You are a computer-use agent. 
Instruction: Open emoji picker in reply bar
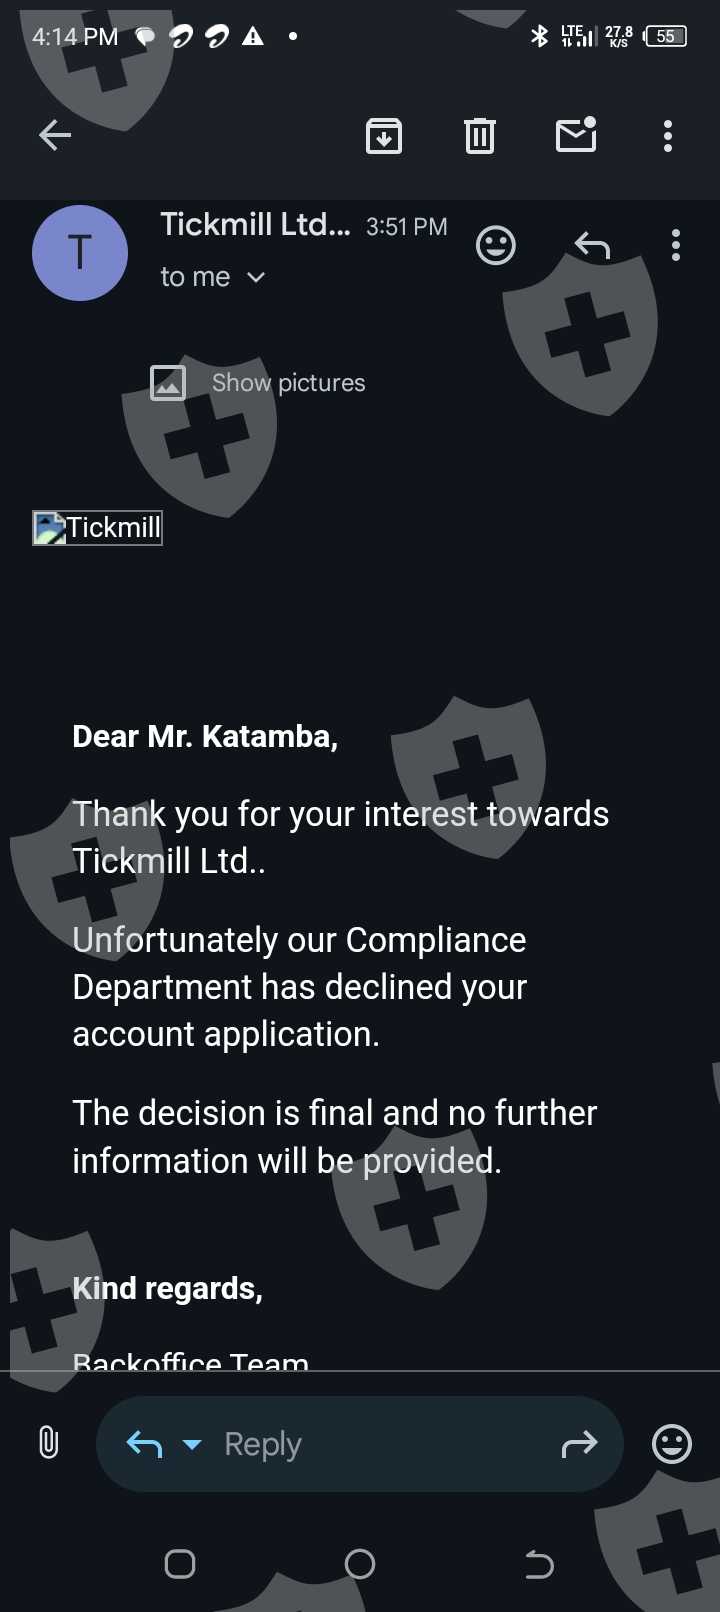(672, 1444)
